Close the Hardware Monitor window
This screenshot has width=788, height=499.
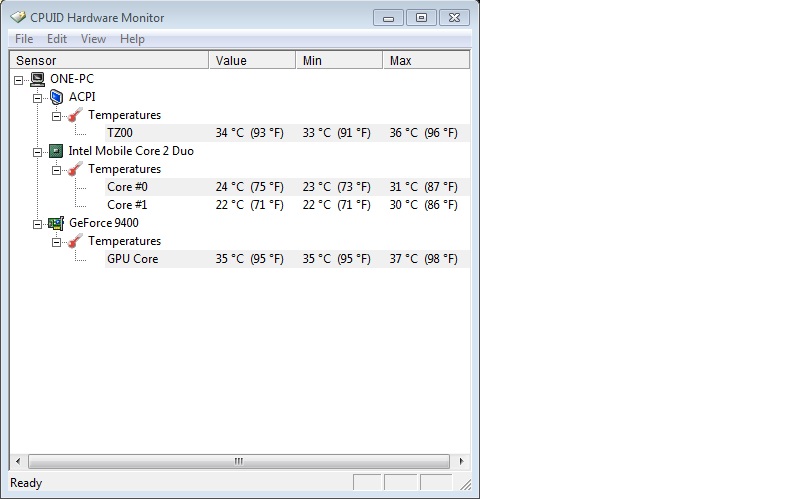coord(454,18)
